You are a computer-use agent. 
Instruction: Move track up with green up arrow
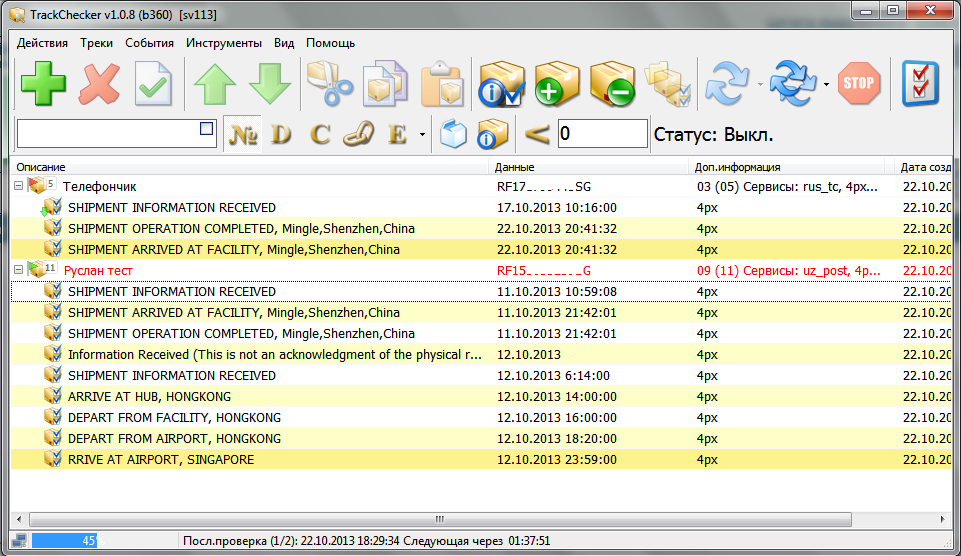[214, 84]
